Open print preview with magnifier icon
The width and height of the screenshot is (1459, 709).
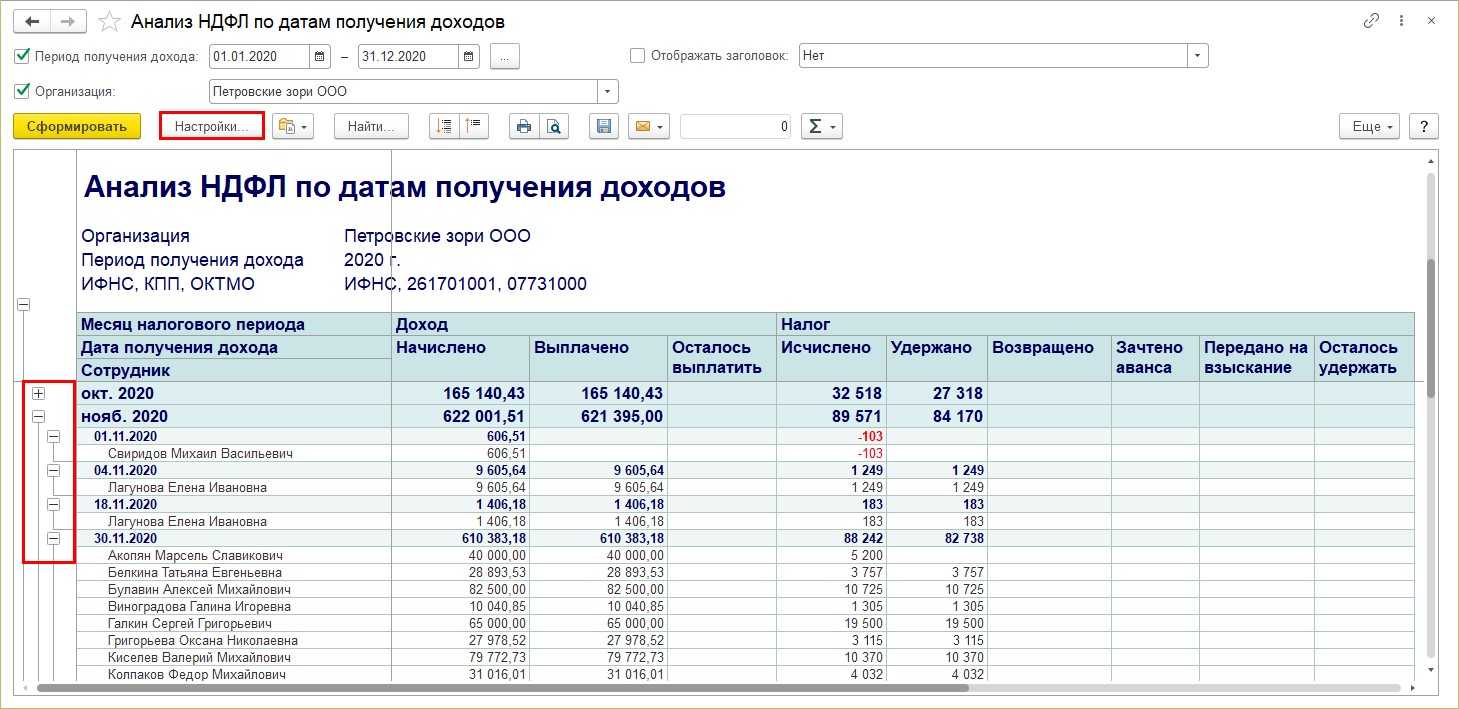(x=553, y=126)
